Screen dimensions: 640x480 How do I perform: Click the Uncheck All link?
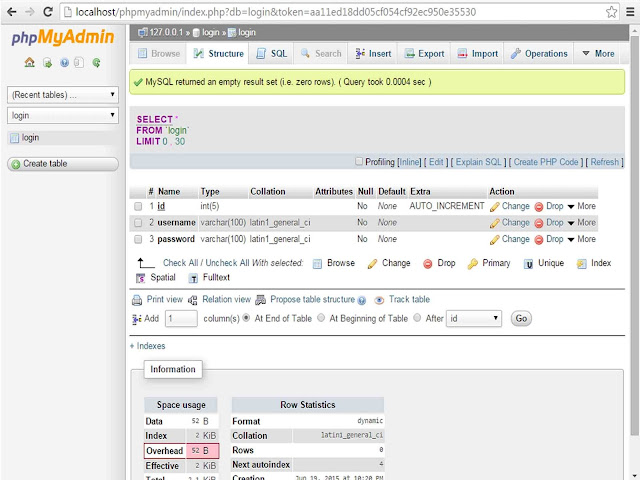(x=227, y=263)
